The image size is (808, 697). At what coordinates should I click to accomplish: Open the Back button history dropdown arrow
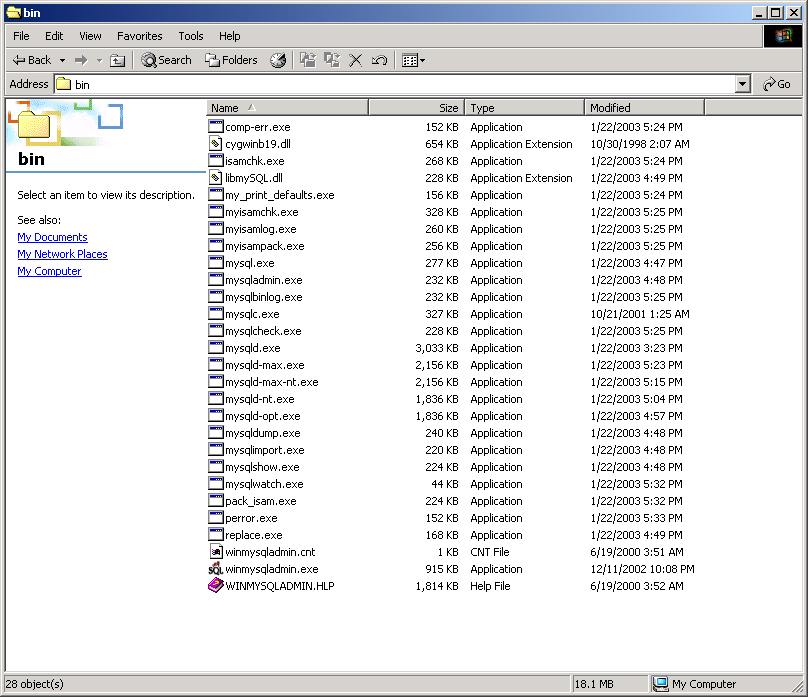(62, 60)
